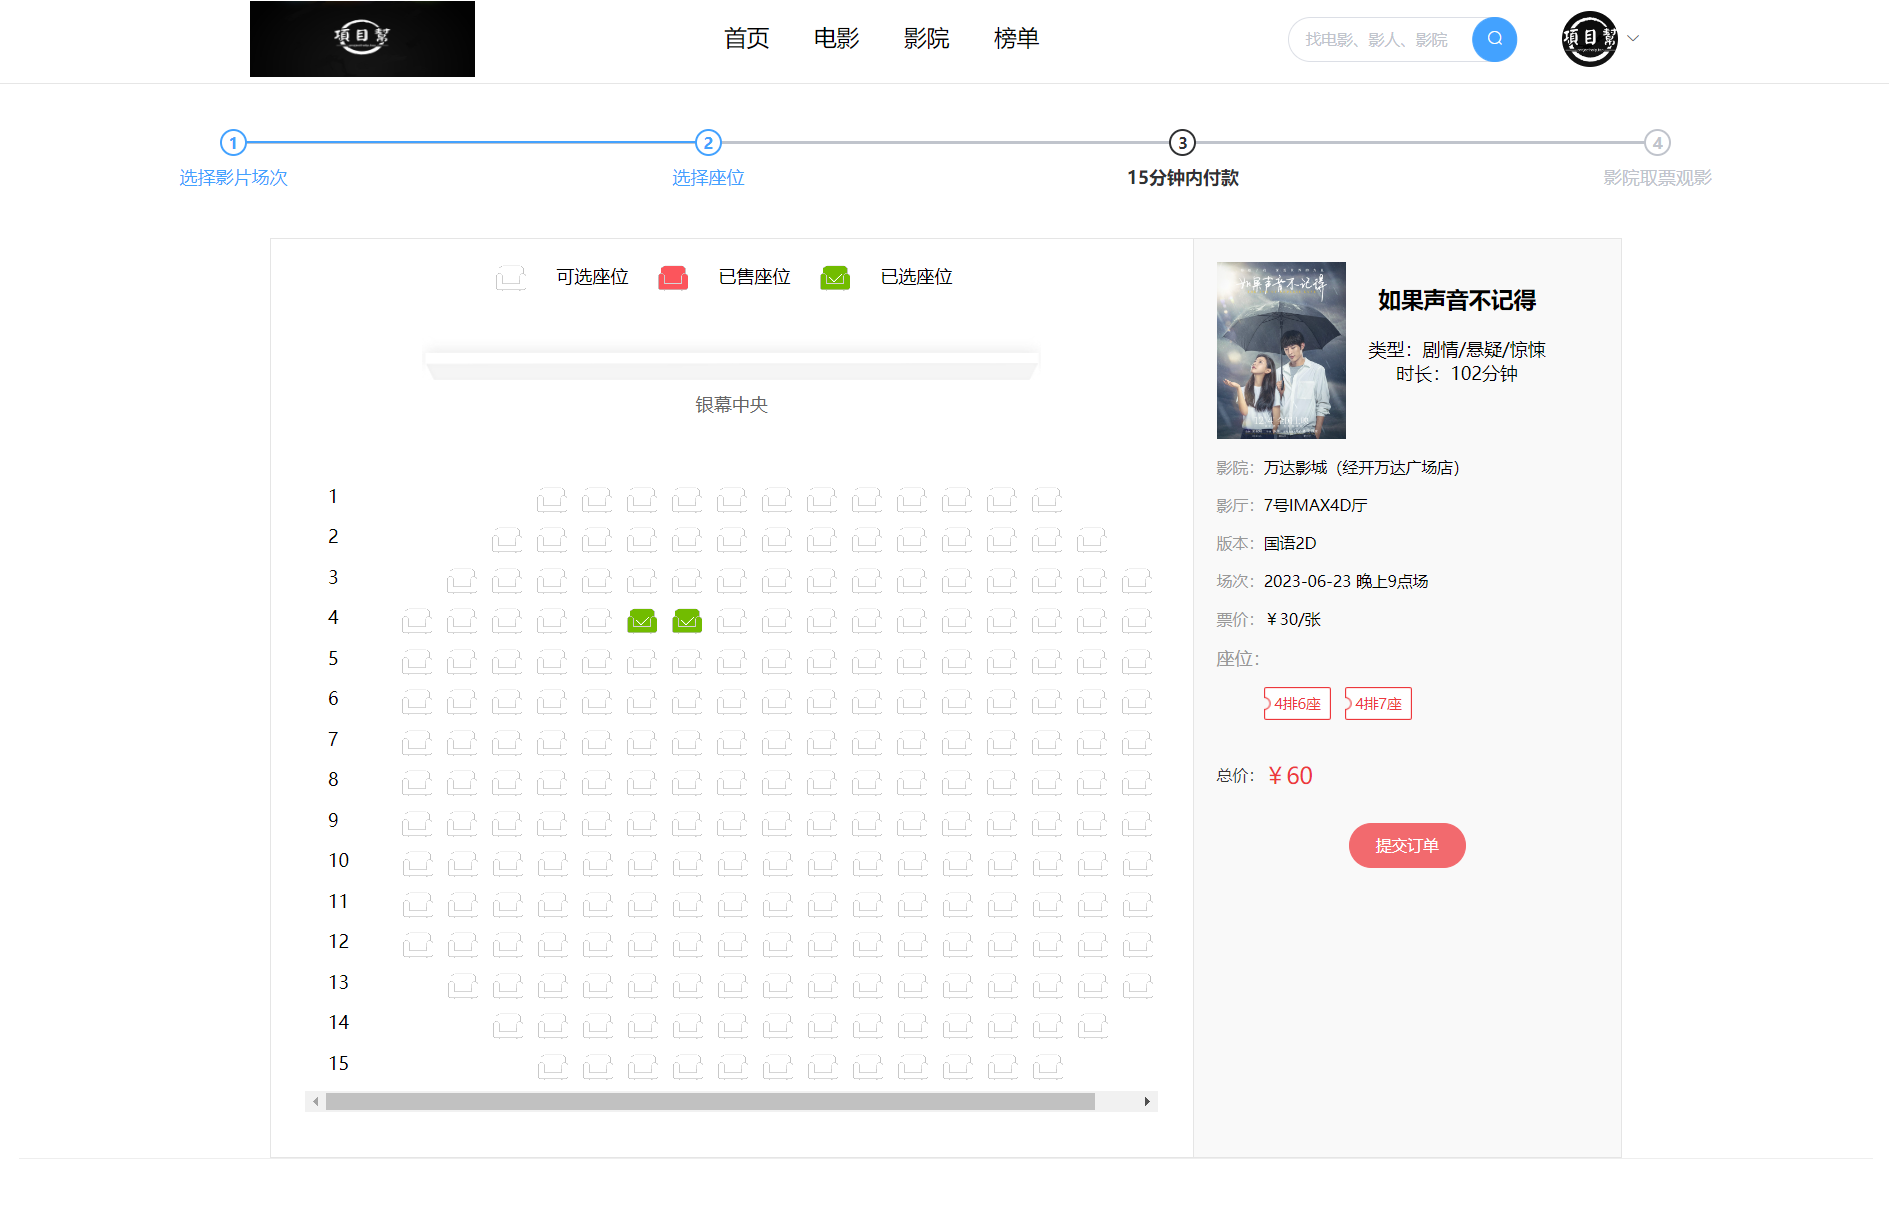1889x1219 pixels.
Task: Click the 4排7座 ticket tag
Action: 1378,704
